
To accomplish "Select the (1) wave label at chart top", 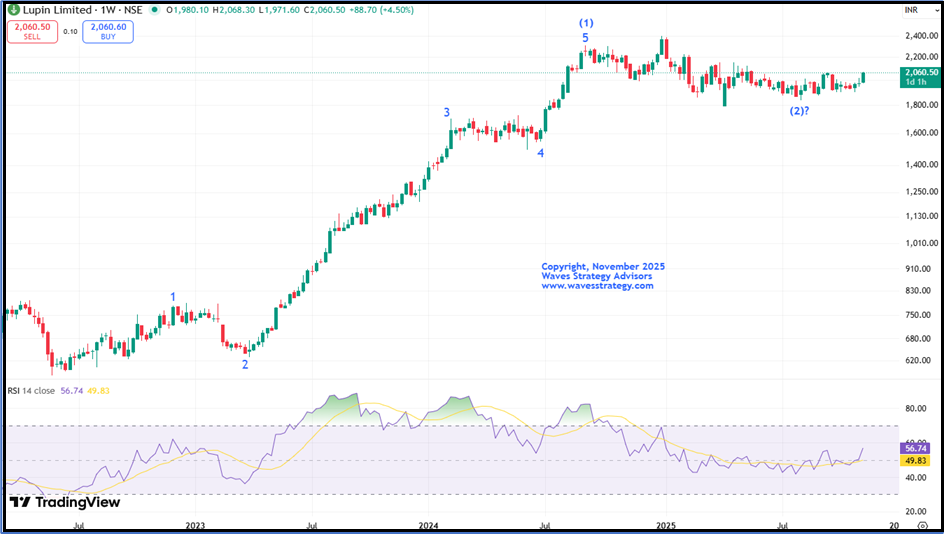I will coord(586,23).
